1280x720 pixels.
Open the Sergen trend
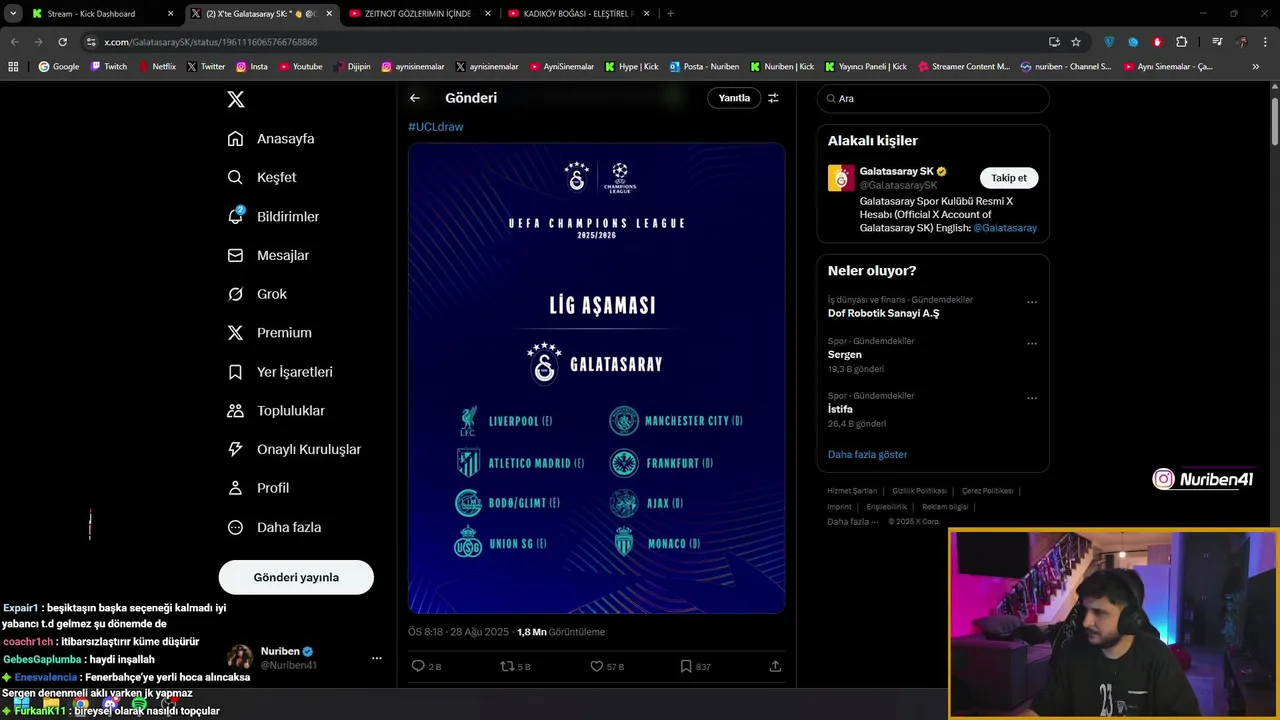pos(845,355)
